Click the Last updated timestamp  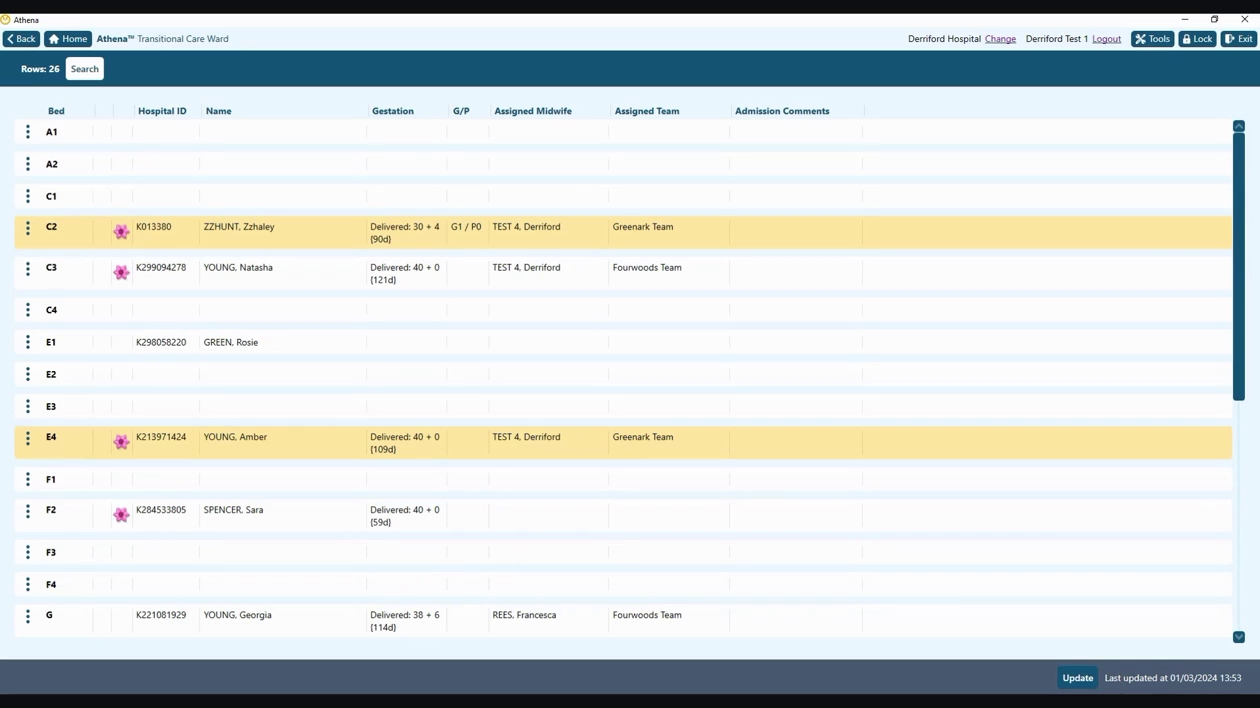1173,678
